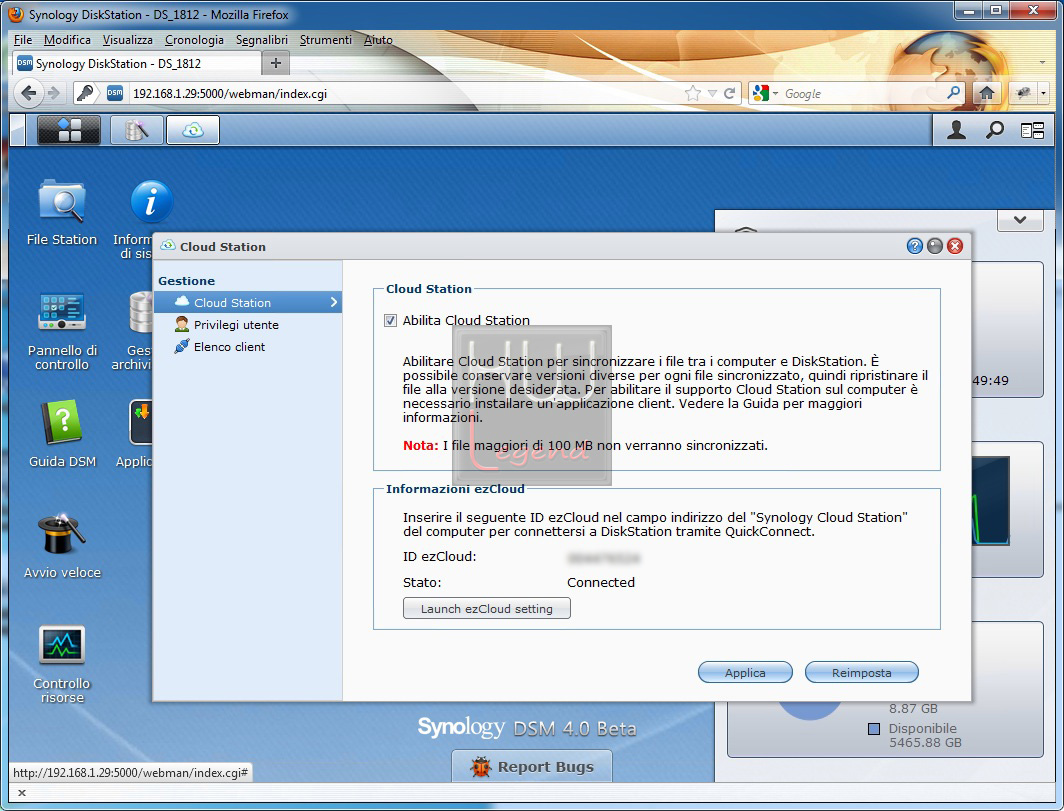1064x811 pixels.
Task: Click the Launch ezCloud setting button
Action: point(487,608)
